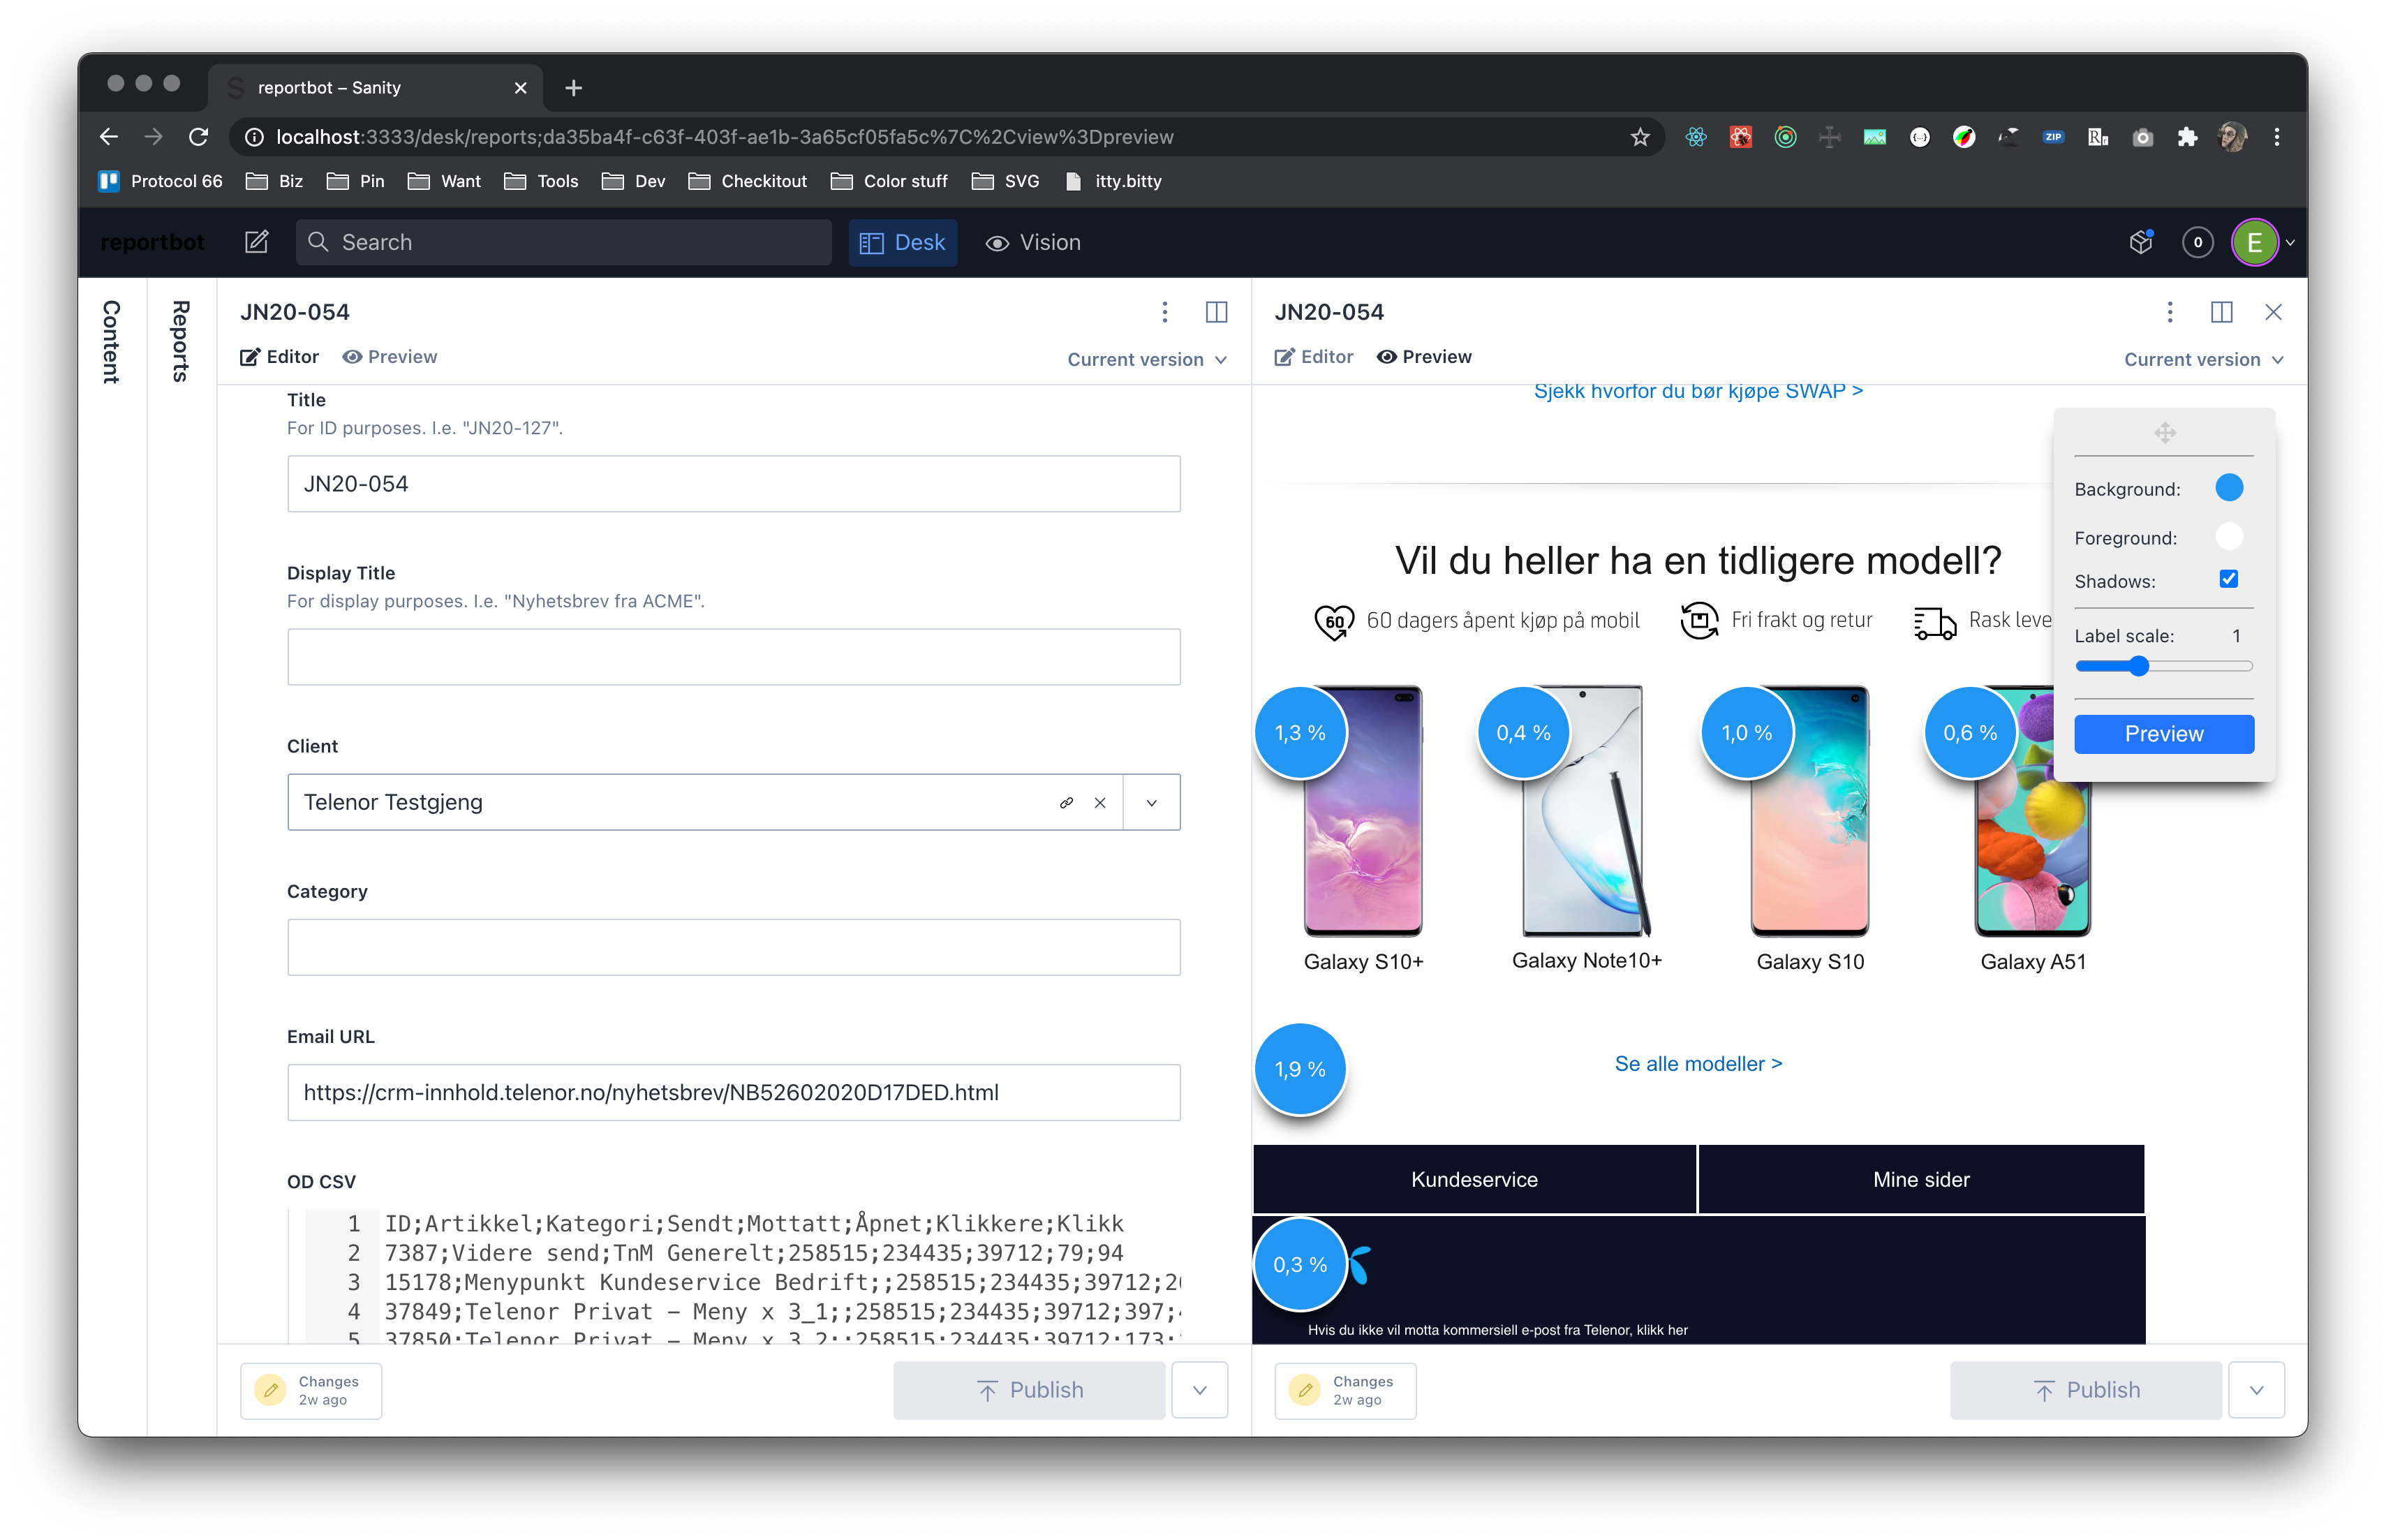Switch to the Desk tool
2386x1540 pixels.
click(x=903, y=242)
